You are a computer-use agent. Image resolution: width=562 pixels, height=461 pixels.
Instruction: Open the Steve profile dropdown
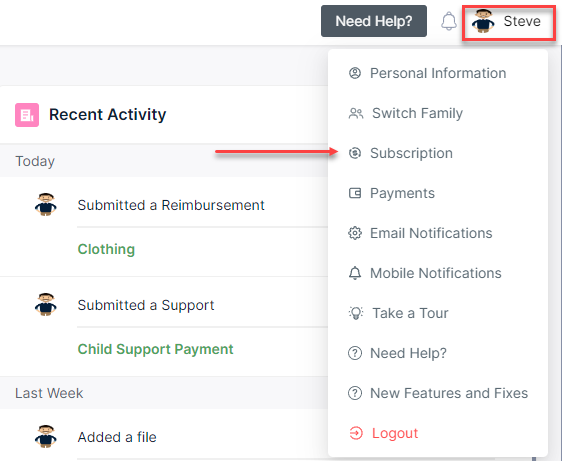509,22
